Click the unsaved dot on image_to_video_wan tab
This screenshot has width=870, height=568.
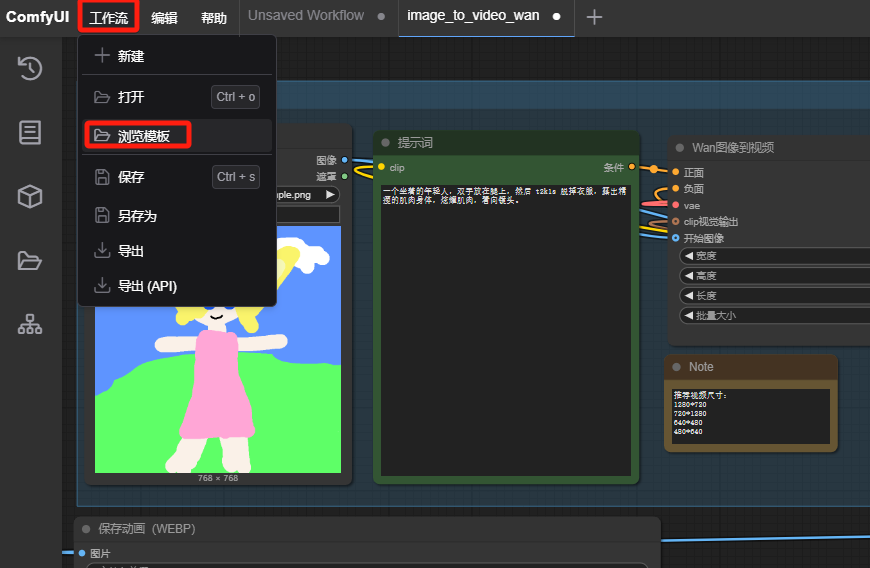pos(557,17)
